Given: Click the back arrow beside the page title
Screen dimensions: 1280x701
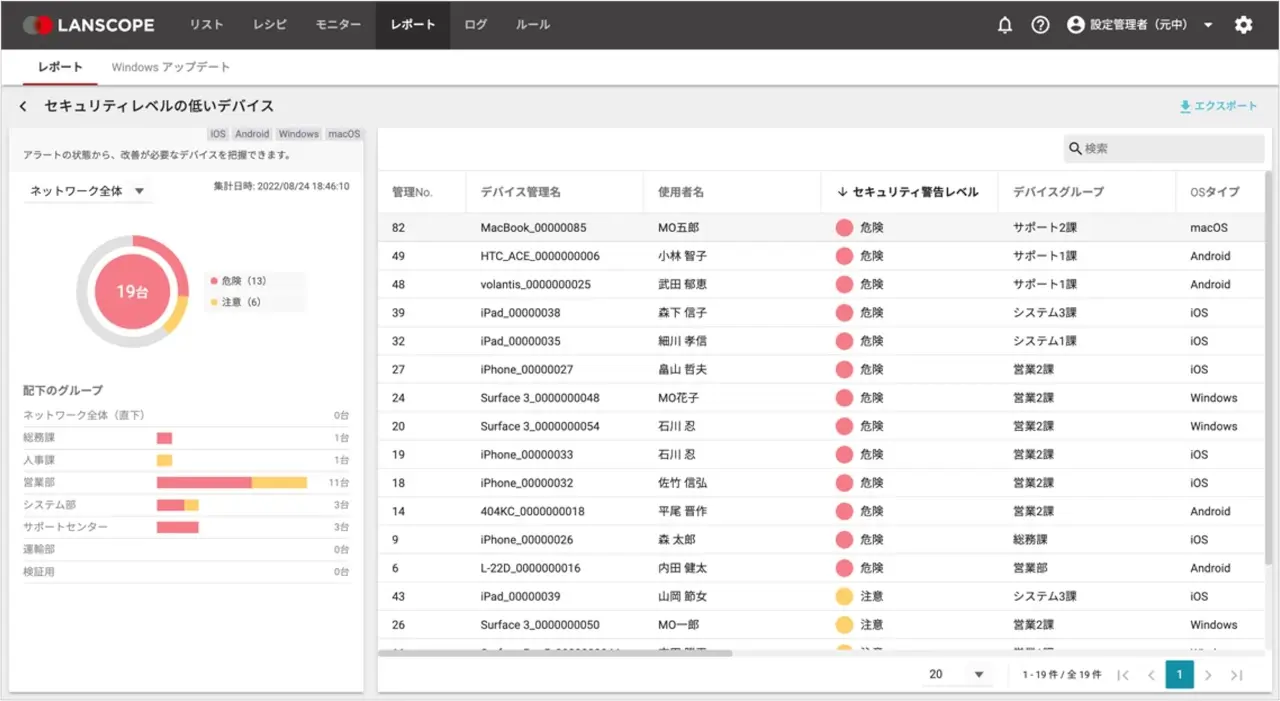Looking at the screenshot, I should pos(23,106).
